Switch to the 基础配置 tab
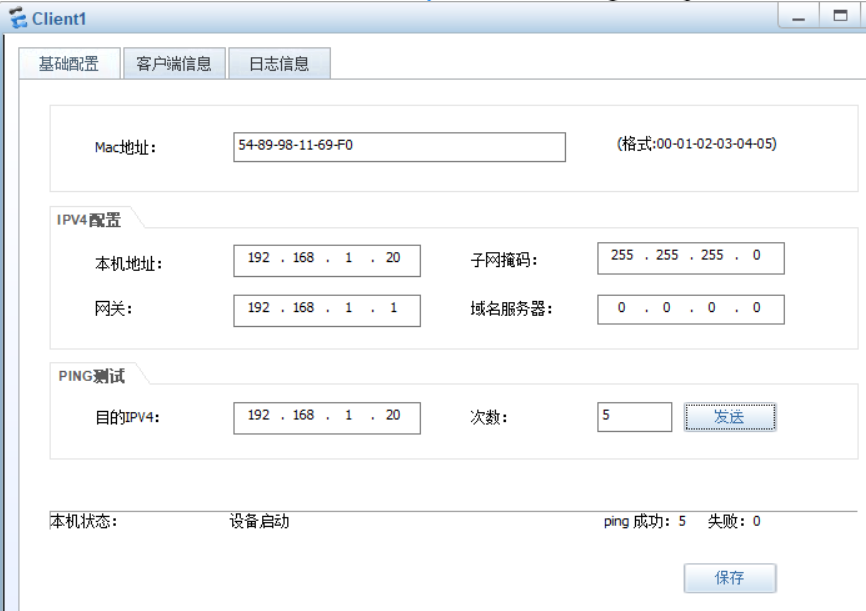Image resolution: width=866 pixels, height=611 pixels. [x=69, y=64]
